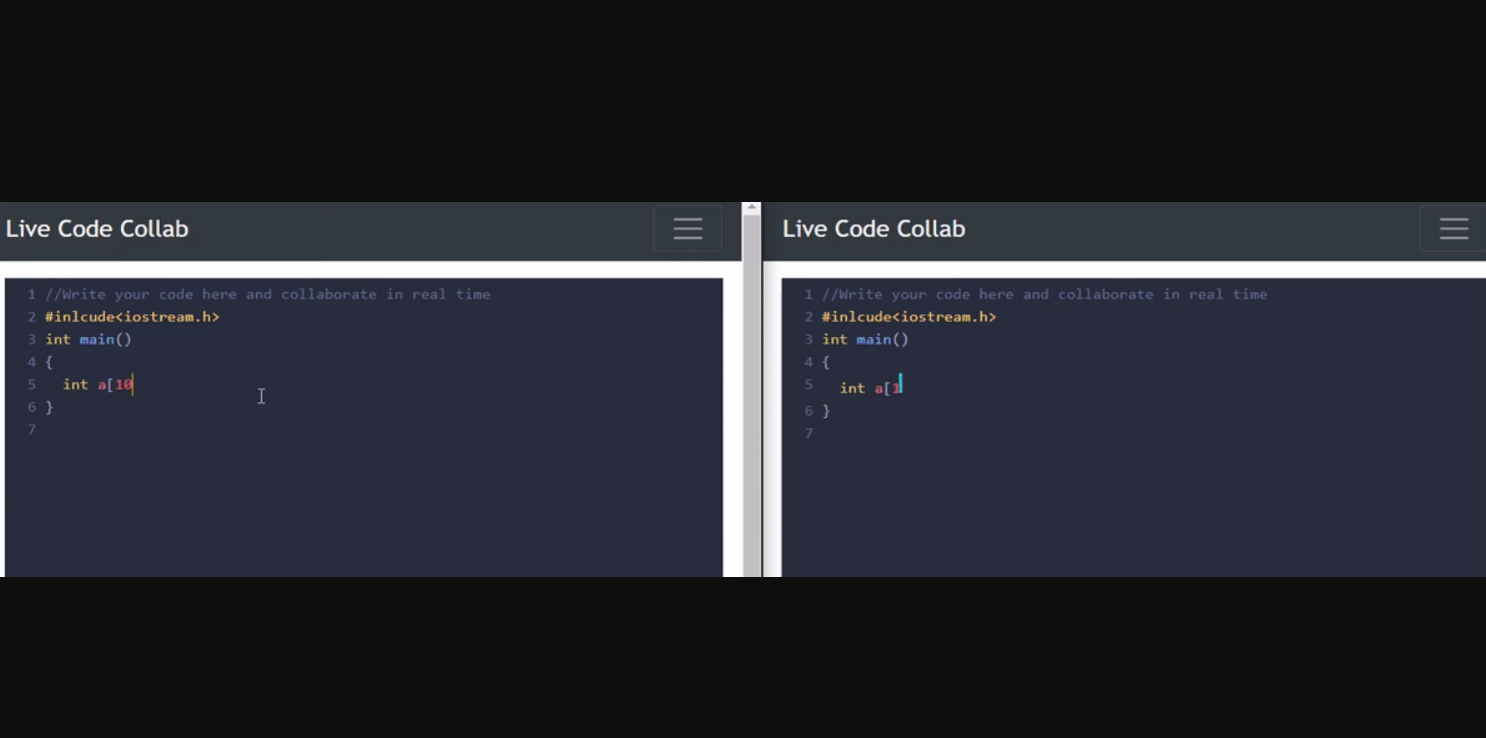Image resolution: width=1486 pixels, height=738 pixels.
Task: Click the comment line in right editor
Action: pyautogui.click(x=1045, y=294)
